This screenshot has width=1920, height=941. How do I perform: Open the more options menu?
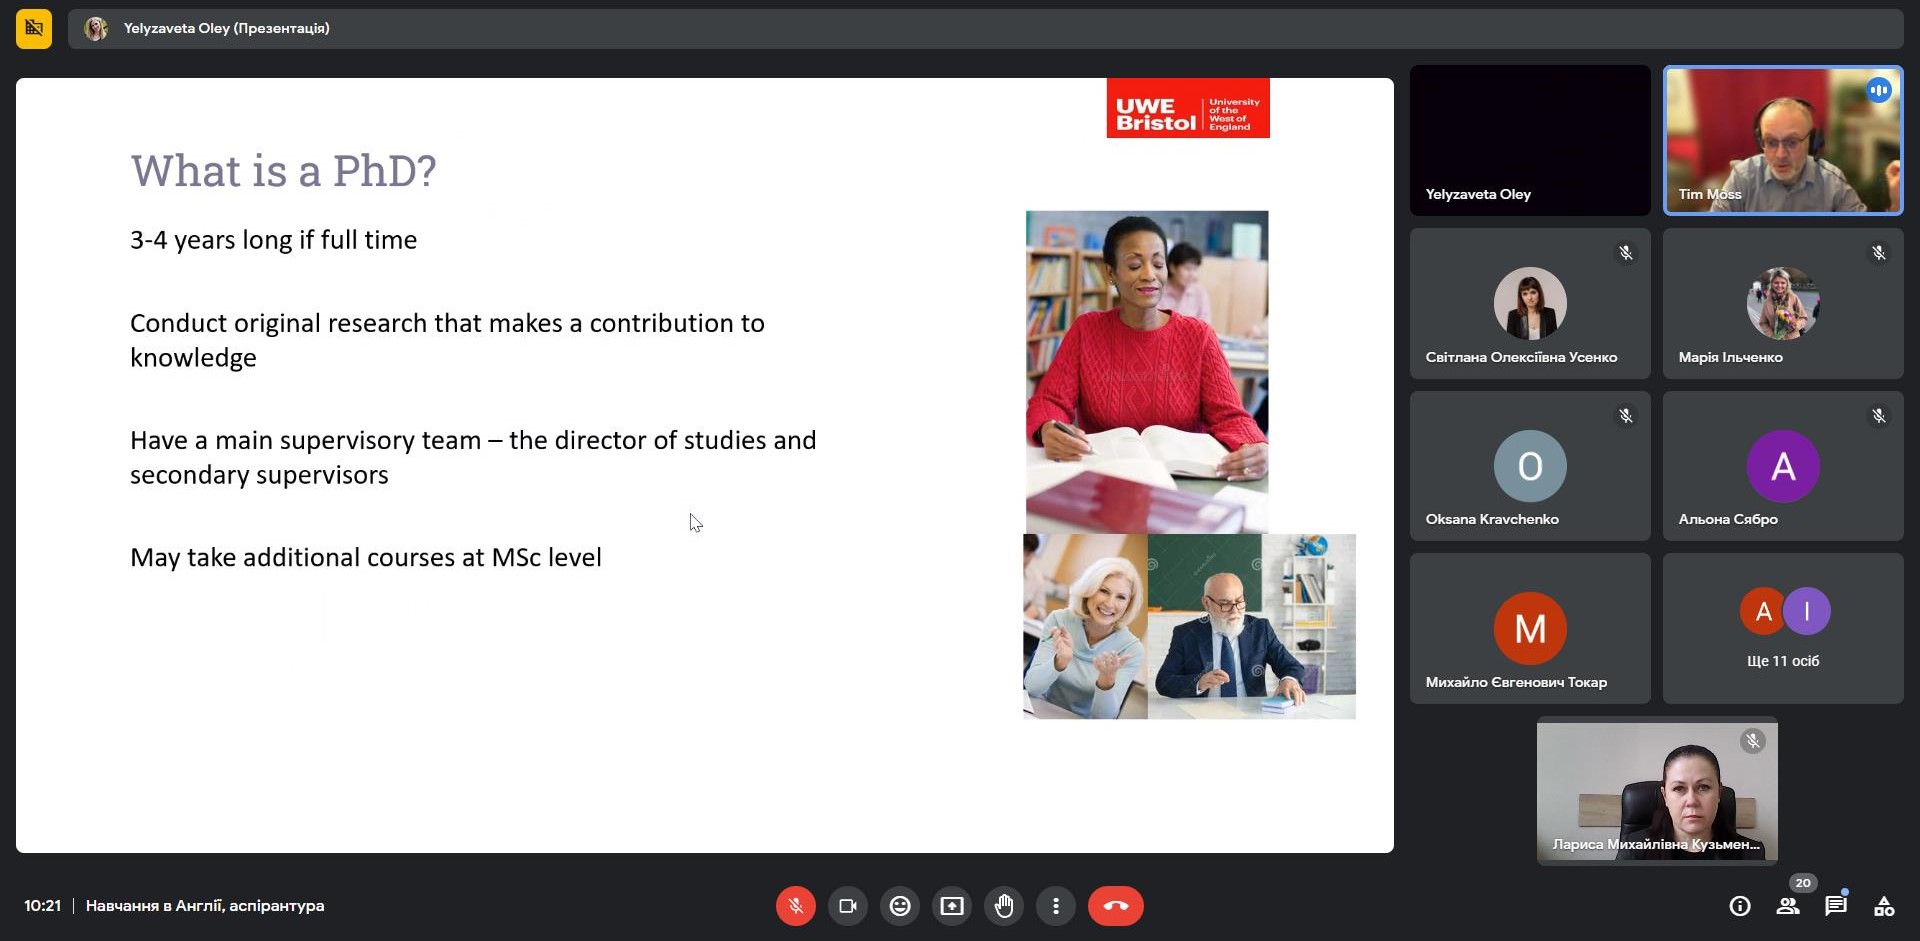(x=1056, y=906)
